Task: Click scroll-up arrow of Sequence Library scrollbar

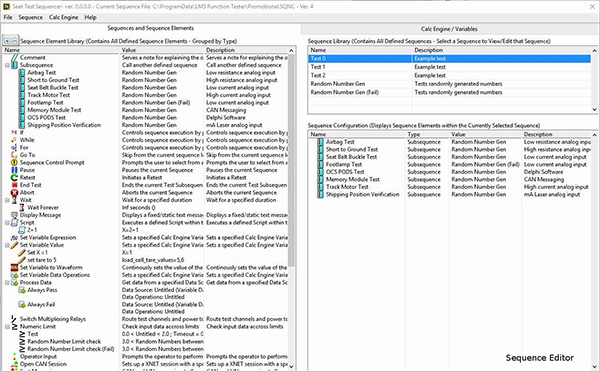Action: click(594, 51)
